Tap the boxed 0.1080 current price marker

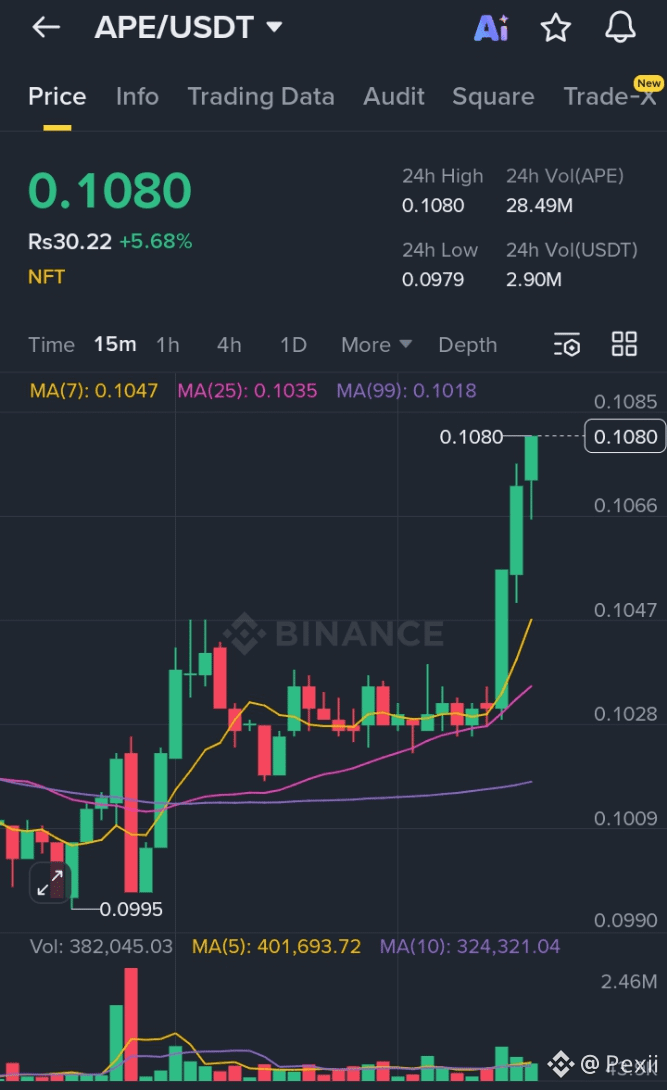625,437
